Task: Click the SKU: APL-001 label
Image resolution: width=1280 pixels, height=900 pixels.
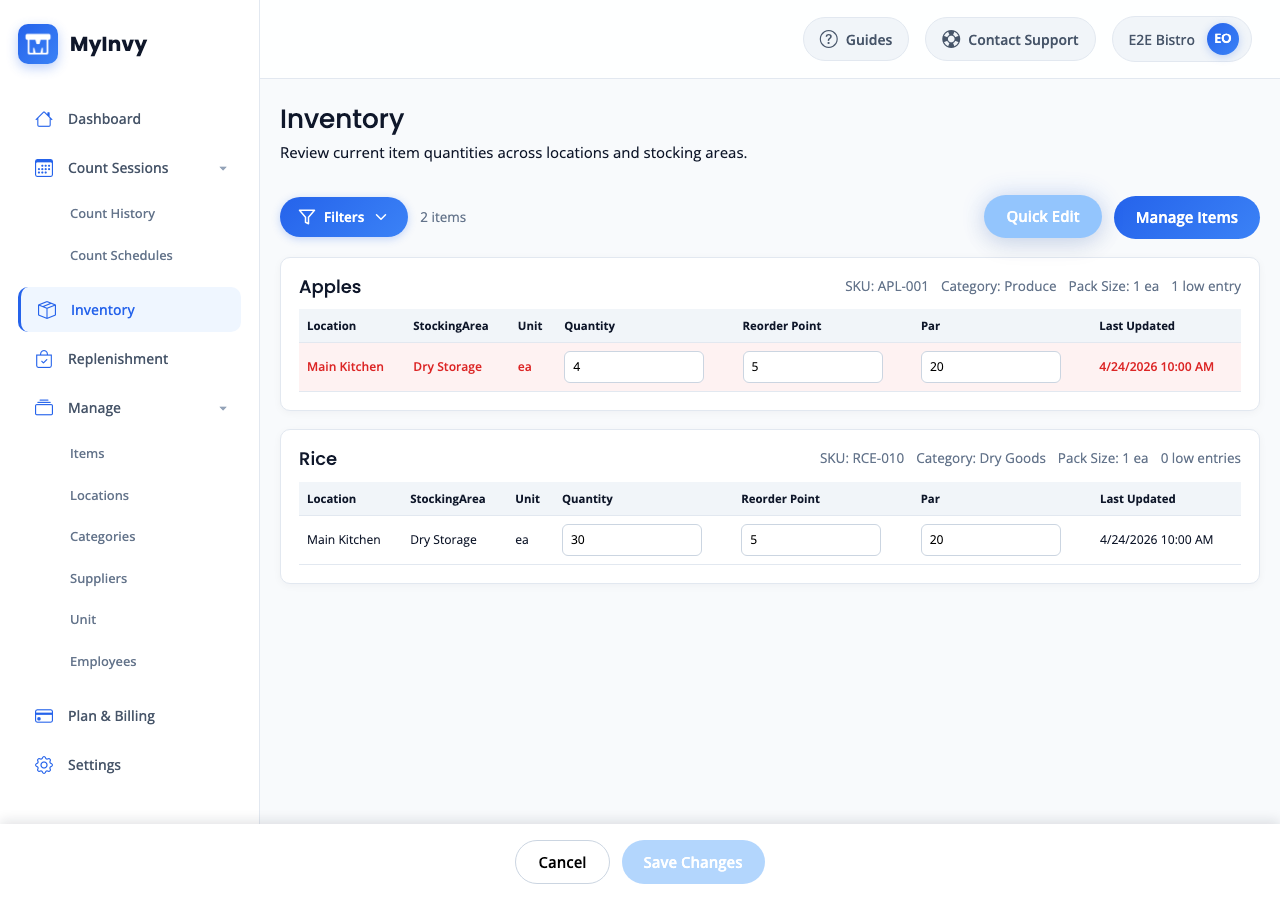Action: pos(887,286)
